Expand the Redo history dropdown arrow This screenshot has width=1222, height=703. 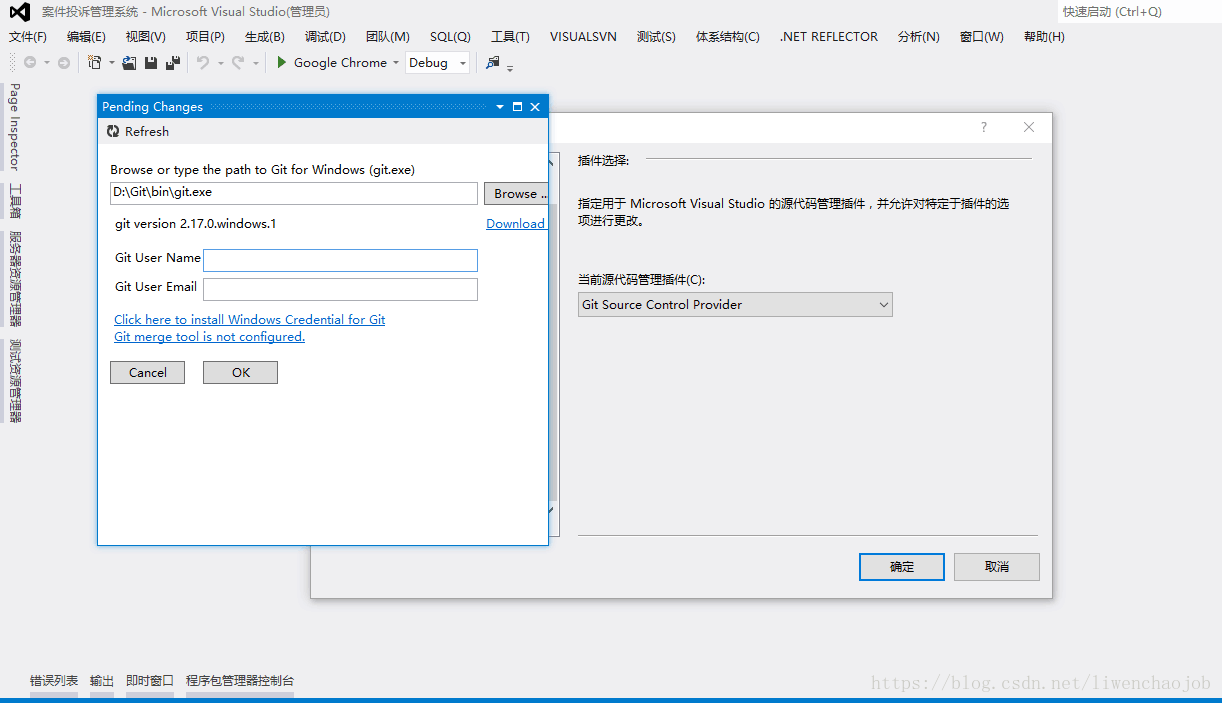pos(255,63)
